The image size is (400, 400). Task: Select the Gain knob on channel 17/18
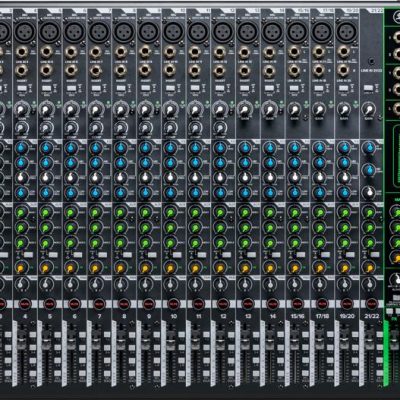pos(319,109)
